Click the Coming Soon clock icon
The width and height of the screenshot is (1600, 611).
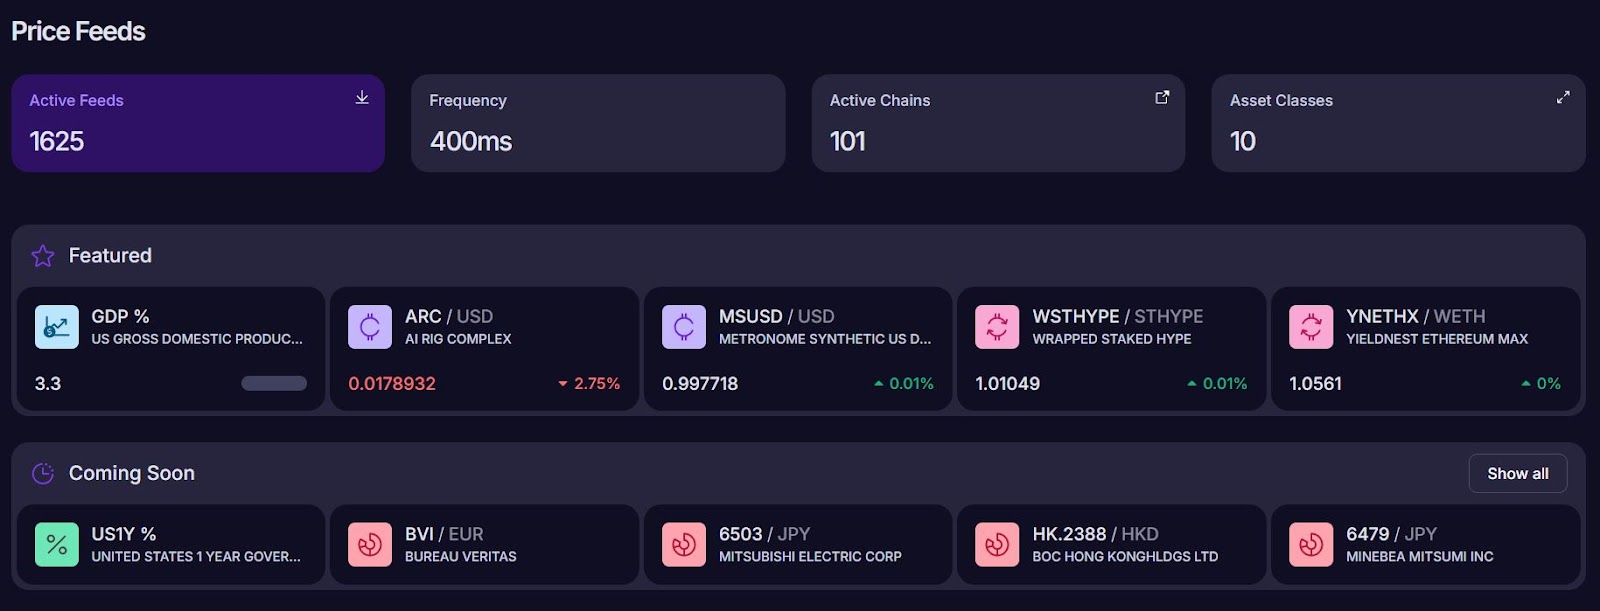pos(43,473)
